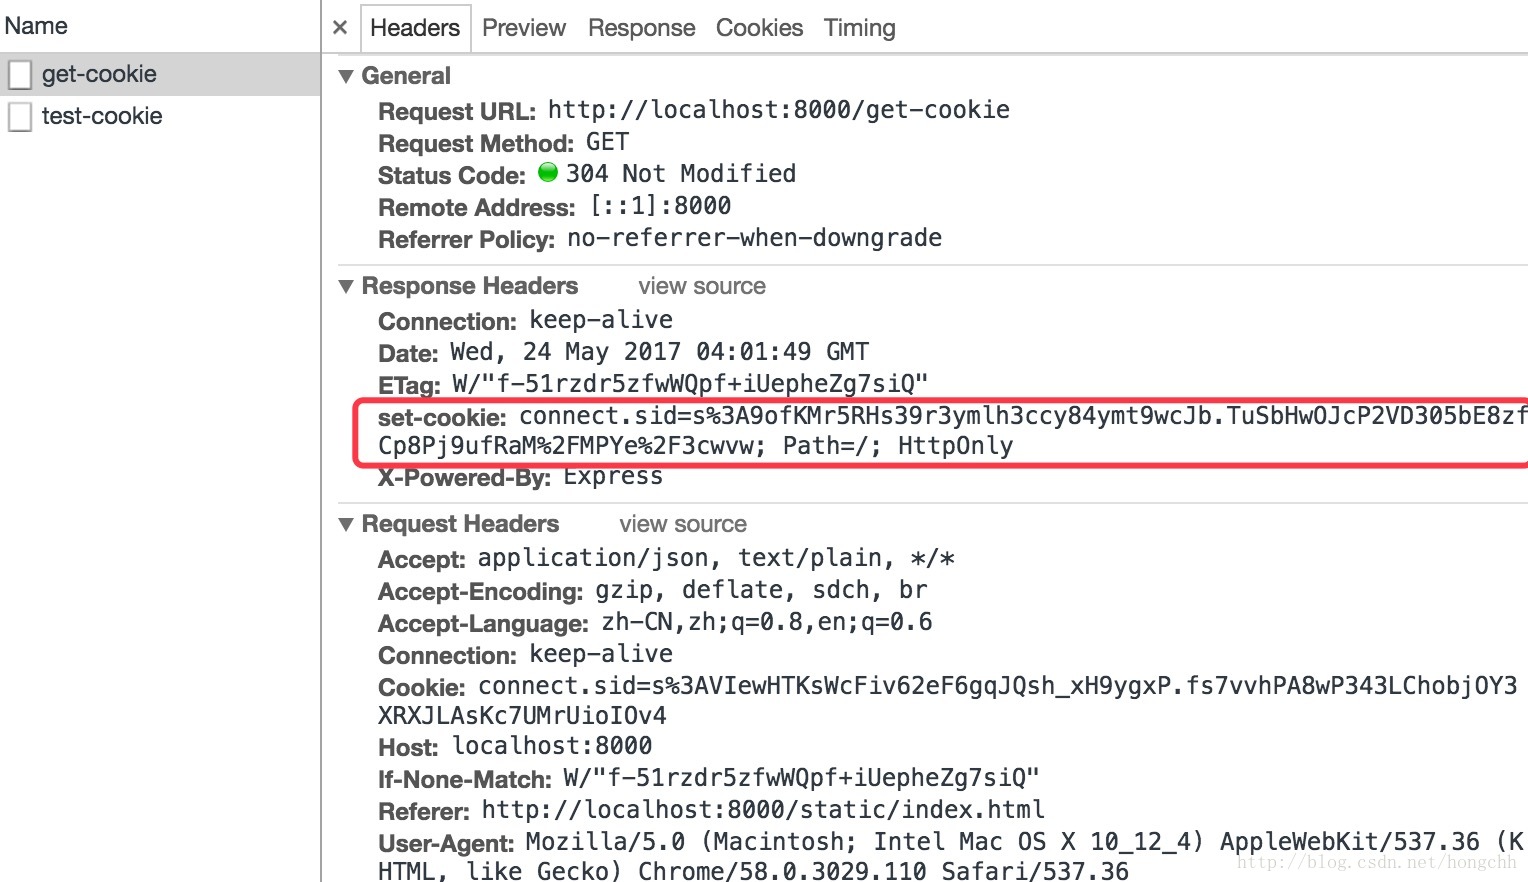Click the file icon beside get-cookie
The image size is (1528, 882).
[x=20, y=75]
